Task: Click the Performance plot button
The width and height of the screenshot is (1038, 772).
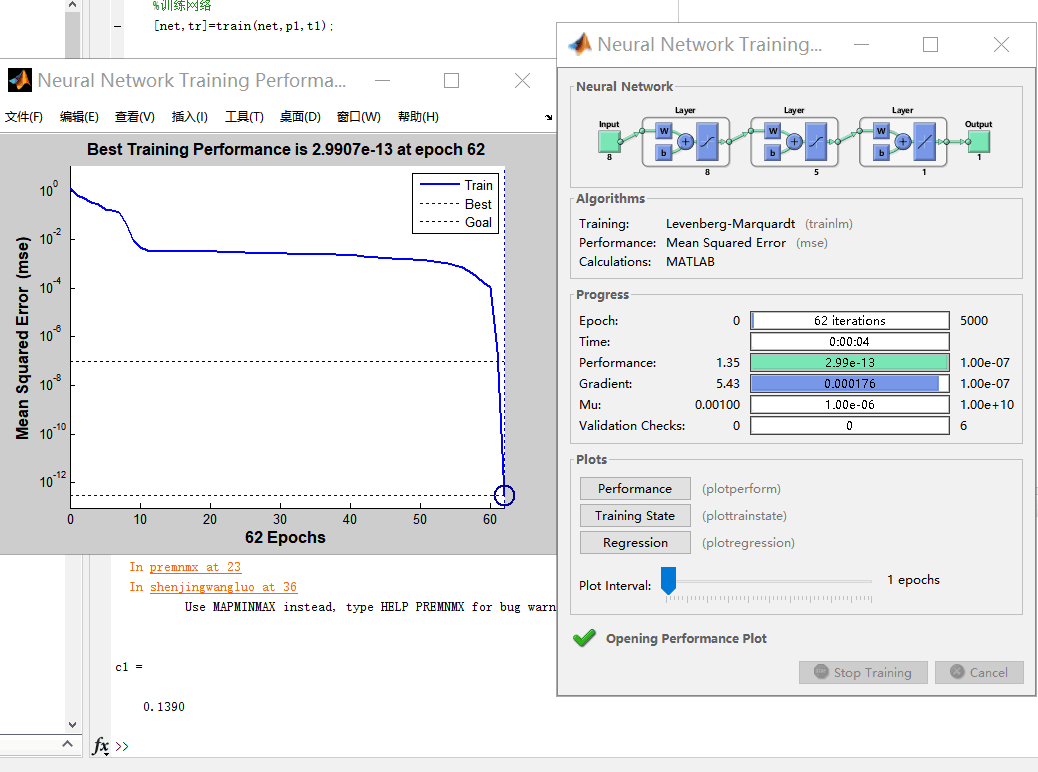Action: point(635,489)
